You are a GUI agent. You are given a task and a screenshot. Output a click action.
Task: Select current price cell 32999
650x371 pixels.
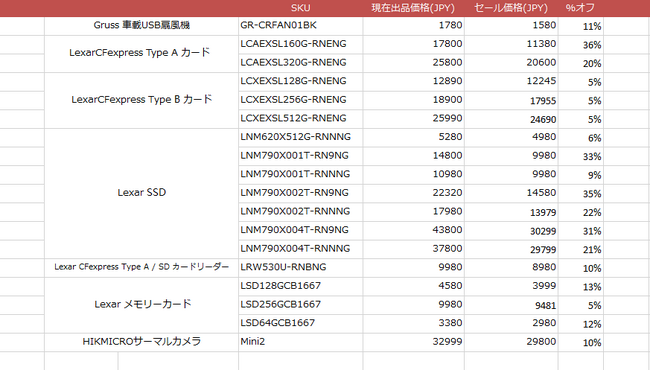pos(413,342)
